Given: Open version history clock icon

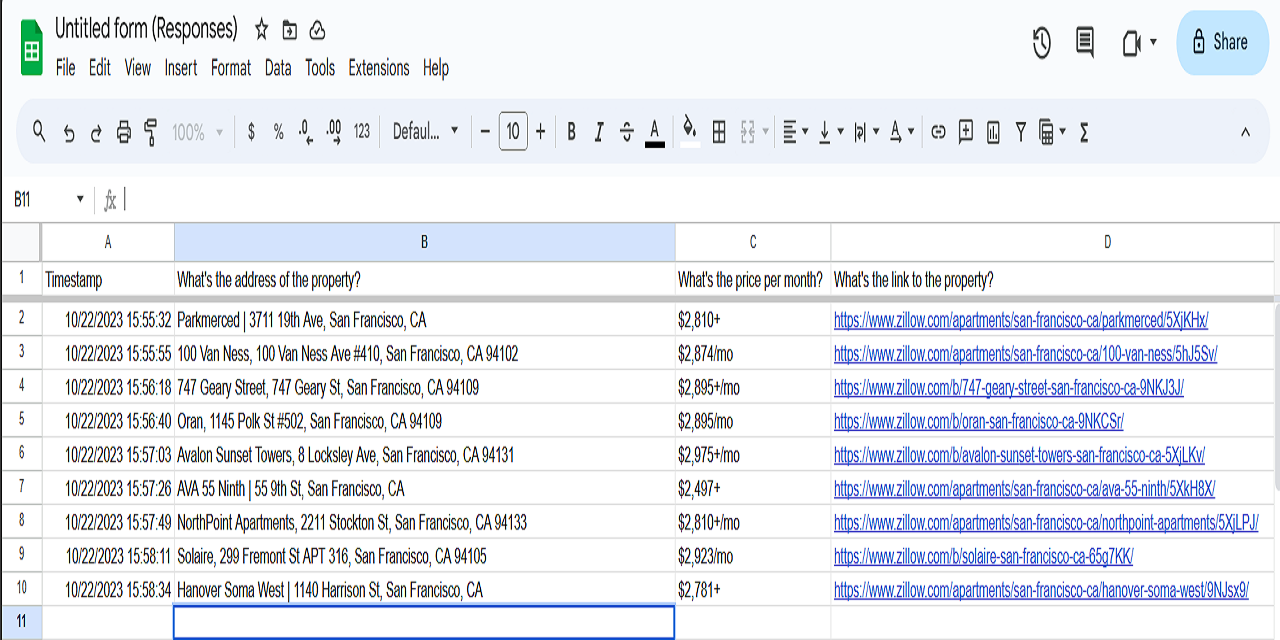Looking at the screenshot, I should [x=1042, y=42].
